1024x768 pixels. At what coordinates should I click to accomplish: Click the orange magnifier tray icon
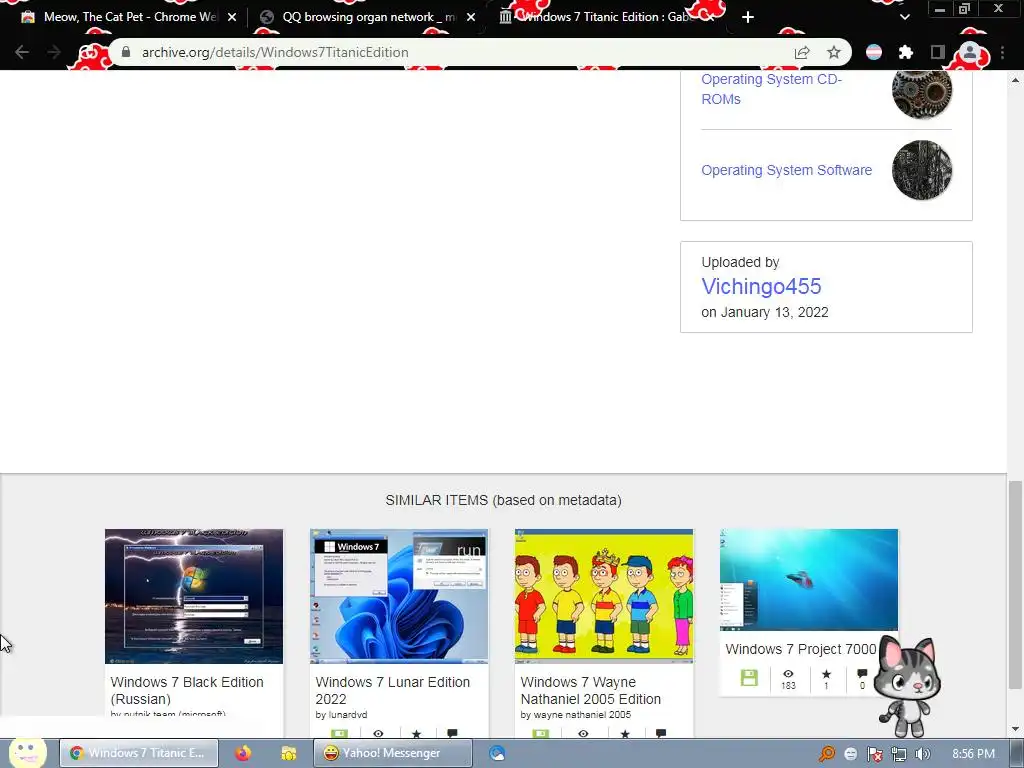pos(827,754)
